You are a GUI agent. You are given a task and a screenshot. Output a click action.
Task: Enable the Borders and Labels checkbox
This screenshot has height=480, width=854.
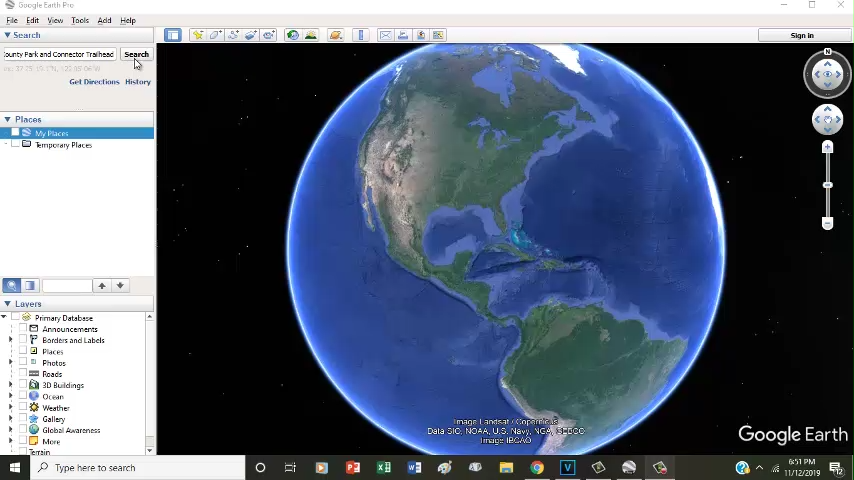(23, 339)
